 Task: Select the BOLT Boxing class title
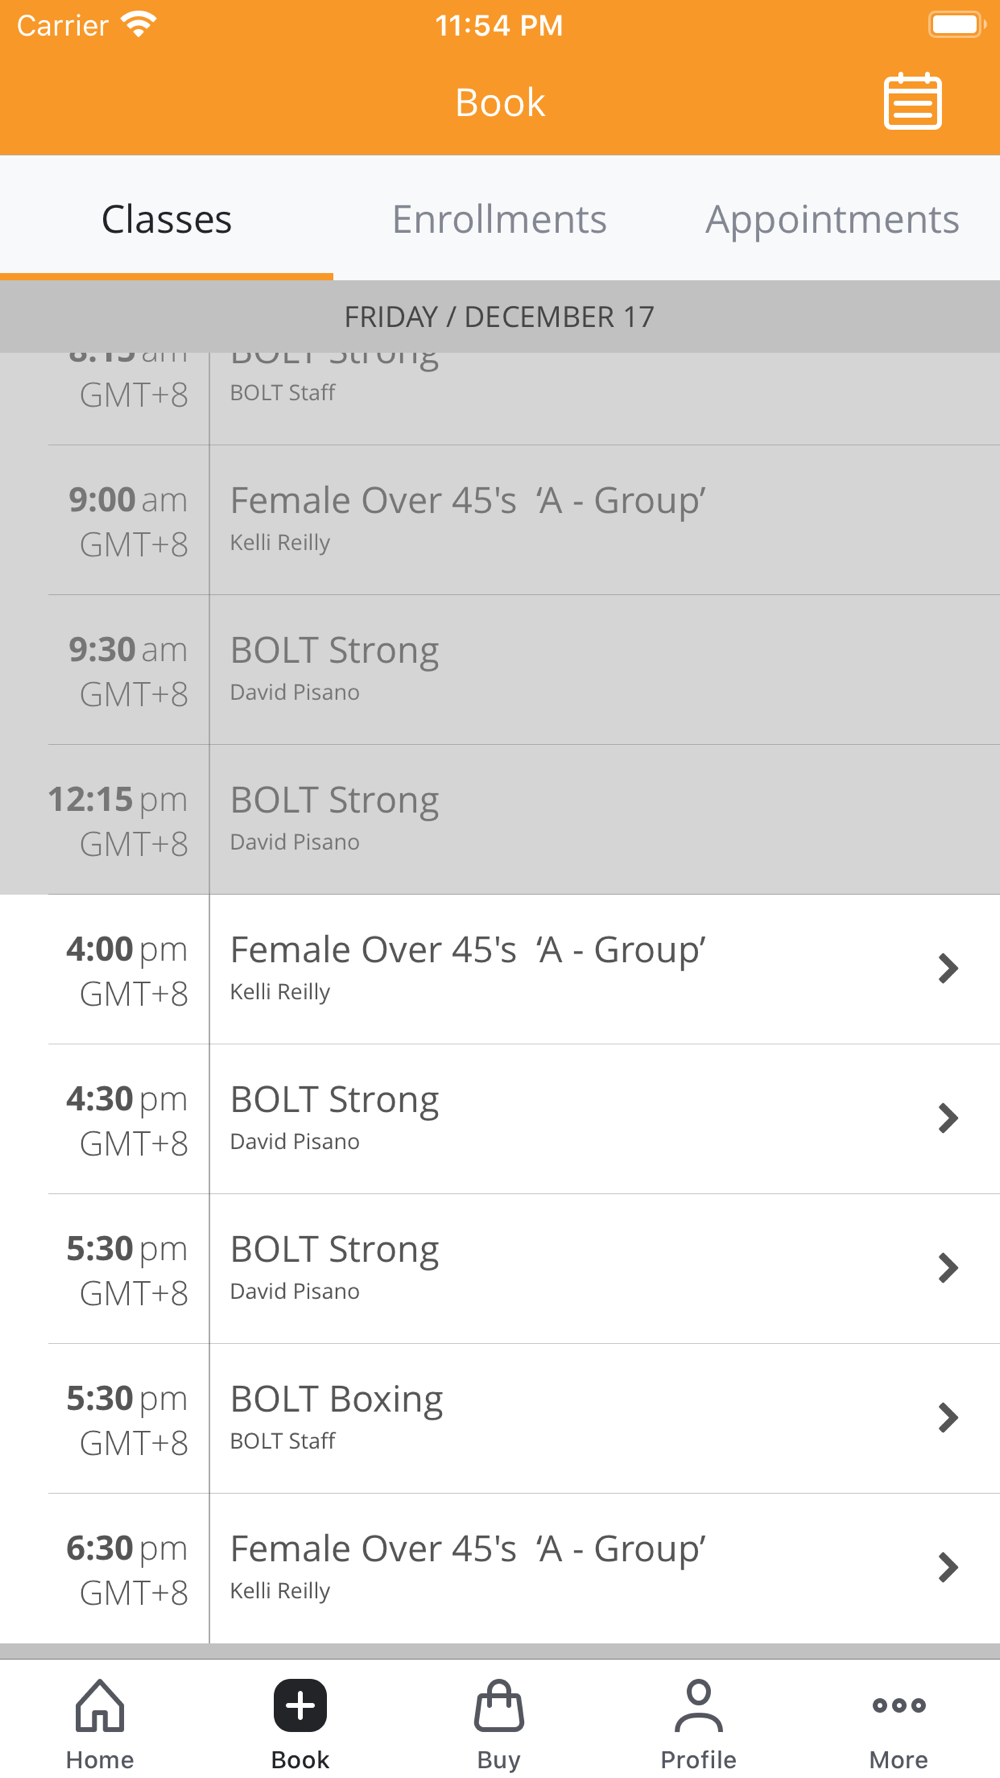[336, 1399]
